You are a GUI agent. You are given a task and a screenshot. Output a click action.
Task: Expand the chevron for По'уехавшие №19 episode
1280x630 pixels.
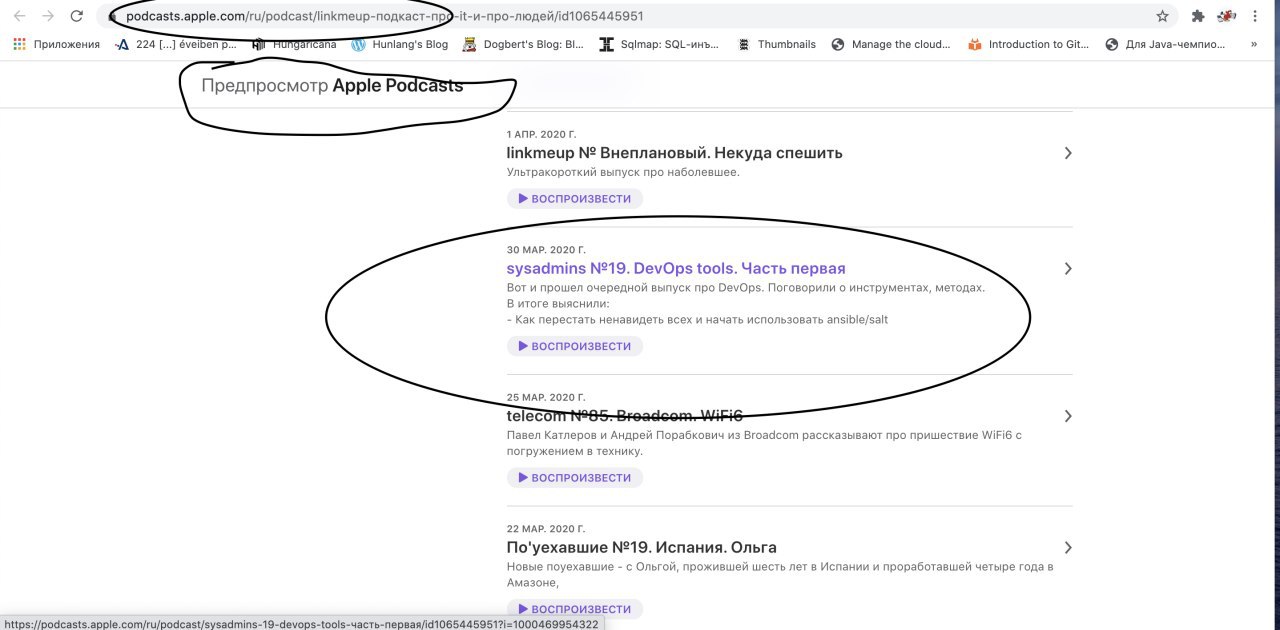click(x=1068, y=547)
